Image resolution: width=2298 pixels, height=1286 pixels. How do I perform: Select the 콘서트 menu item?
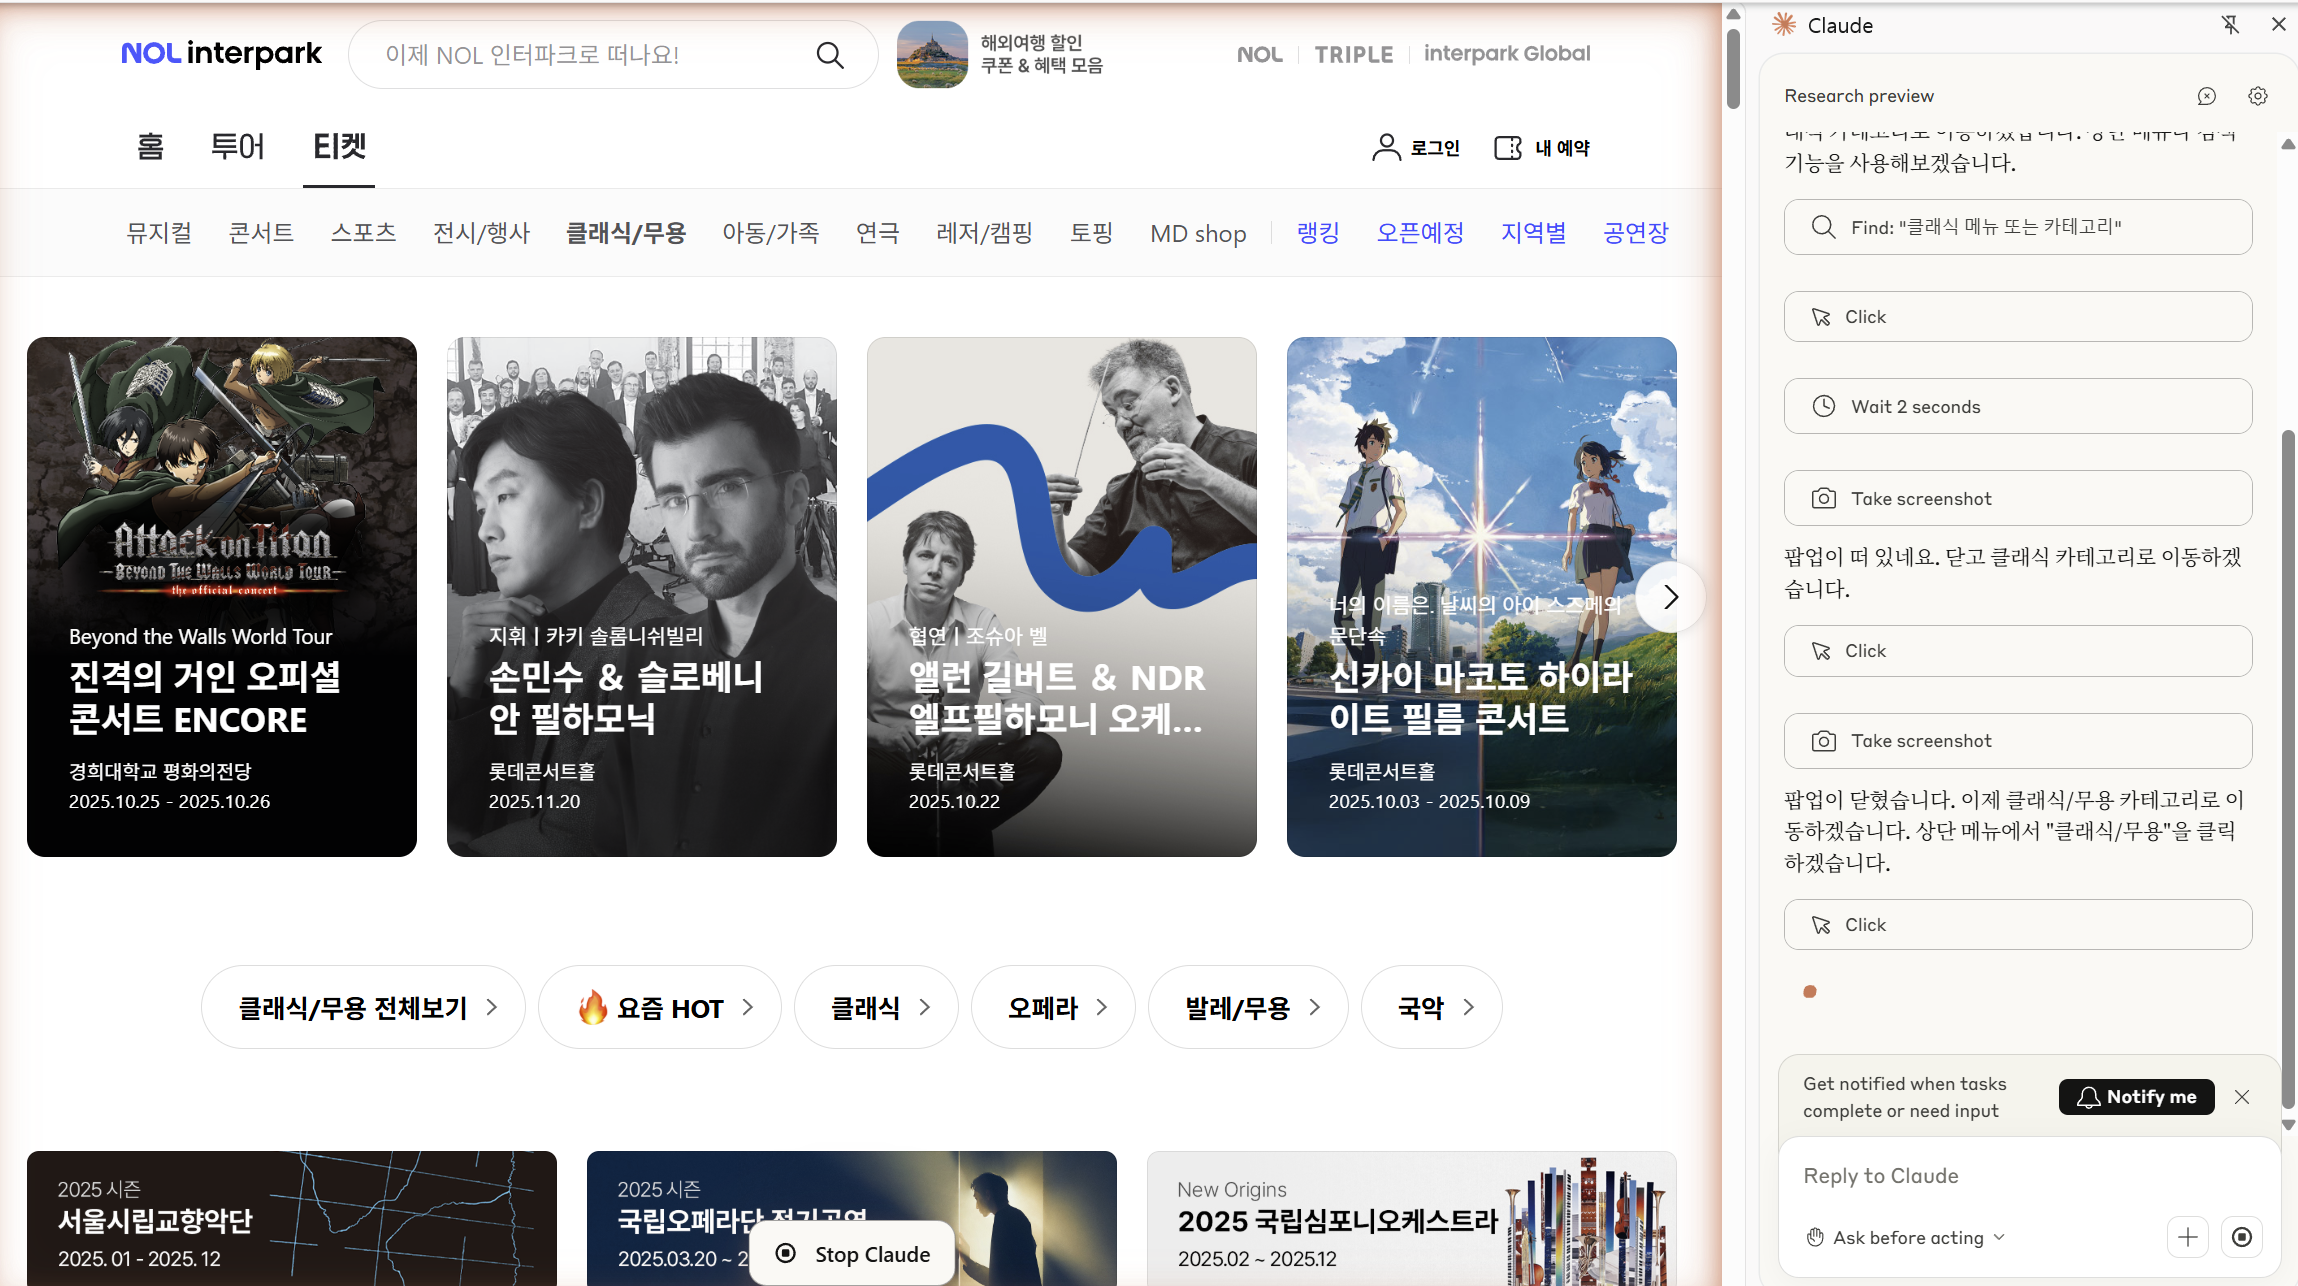coord(261,233)
